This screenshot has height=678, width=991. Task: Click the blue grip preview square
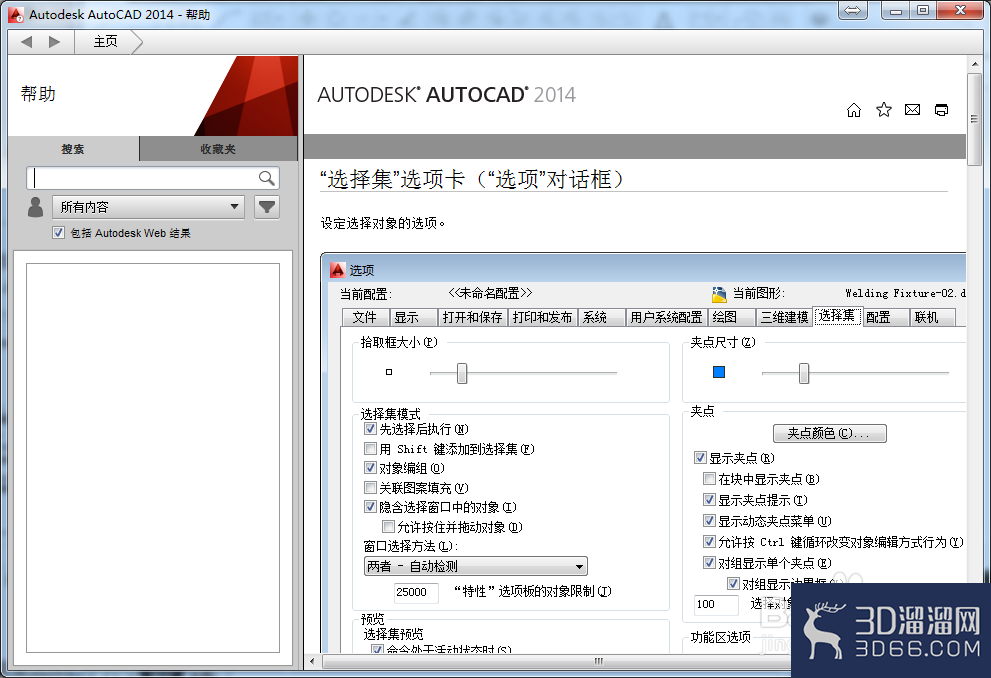(x=719, y=372)
